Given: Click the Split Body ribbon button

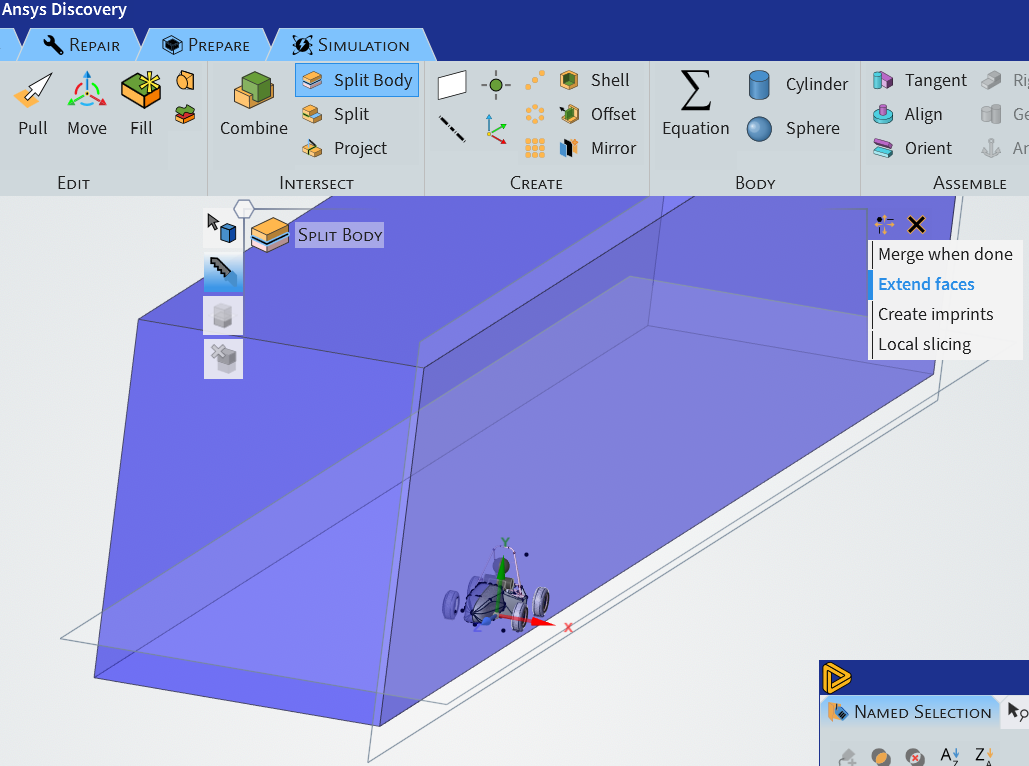Looking at the screenshot, I should coord(357,80).
